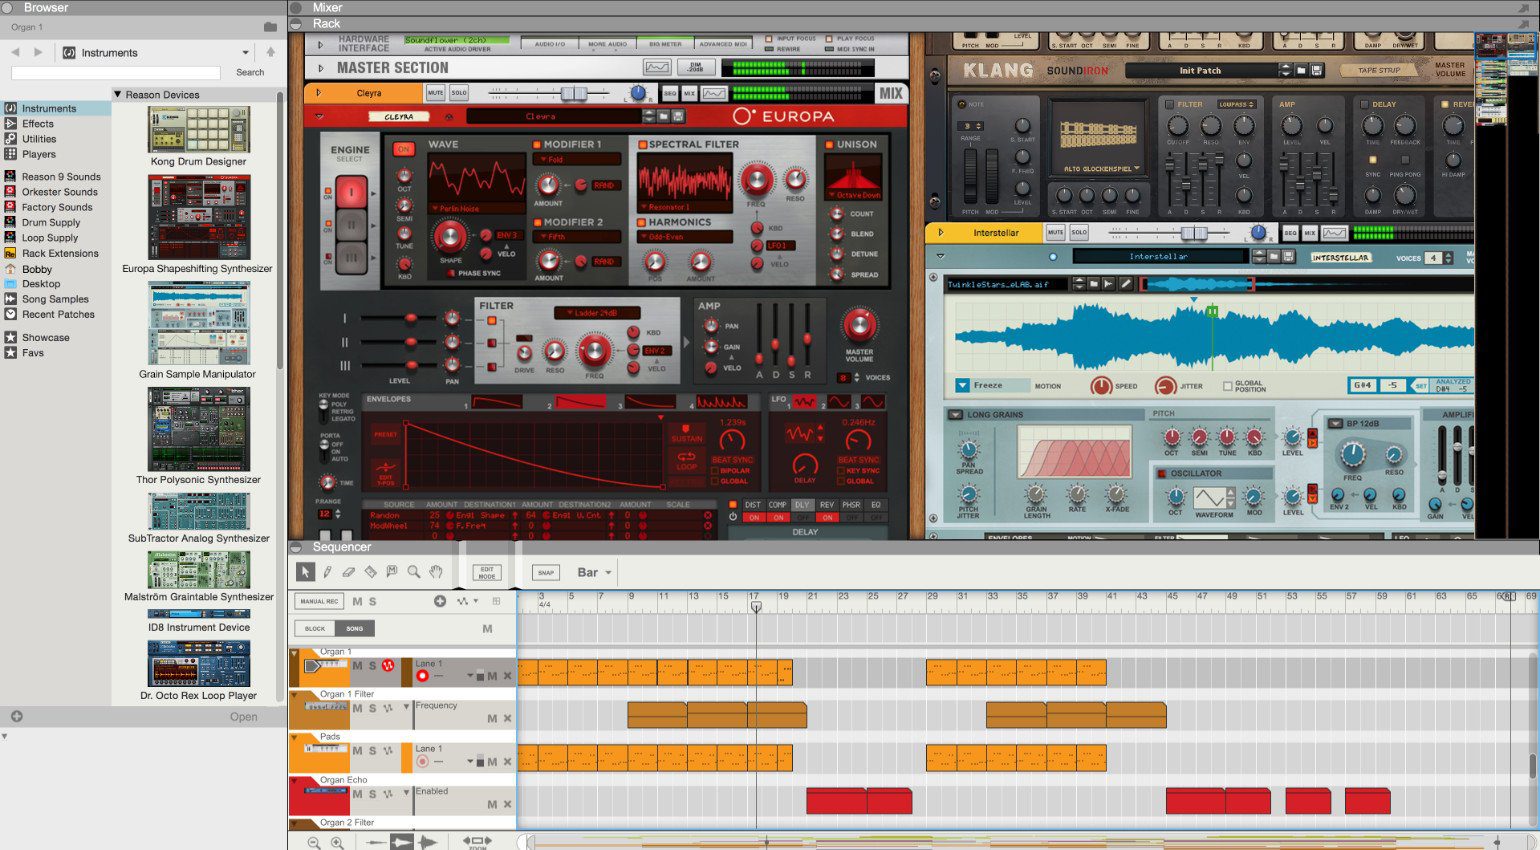Zoom in with the sequencer plus magnifier
1540x850 pixels.
337,843
